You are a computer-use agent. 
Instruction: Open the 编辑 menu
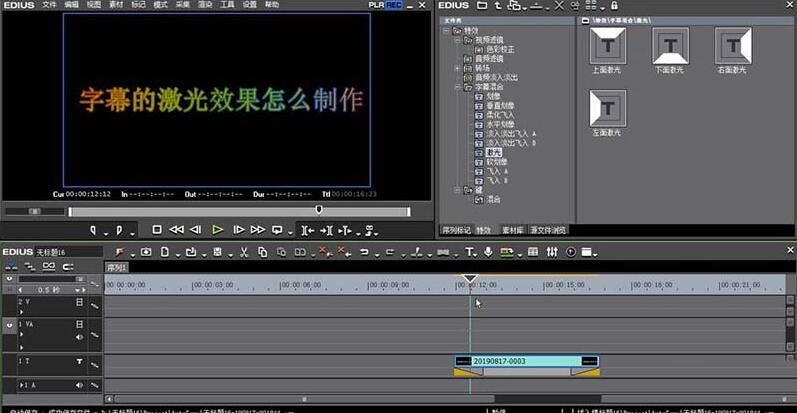pos(72,5)
